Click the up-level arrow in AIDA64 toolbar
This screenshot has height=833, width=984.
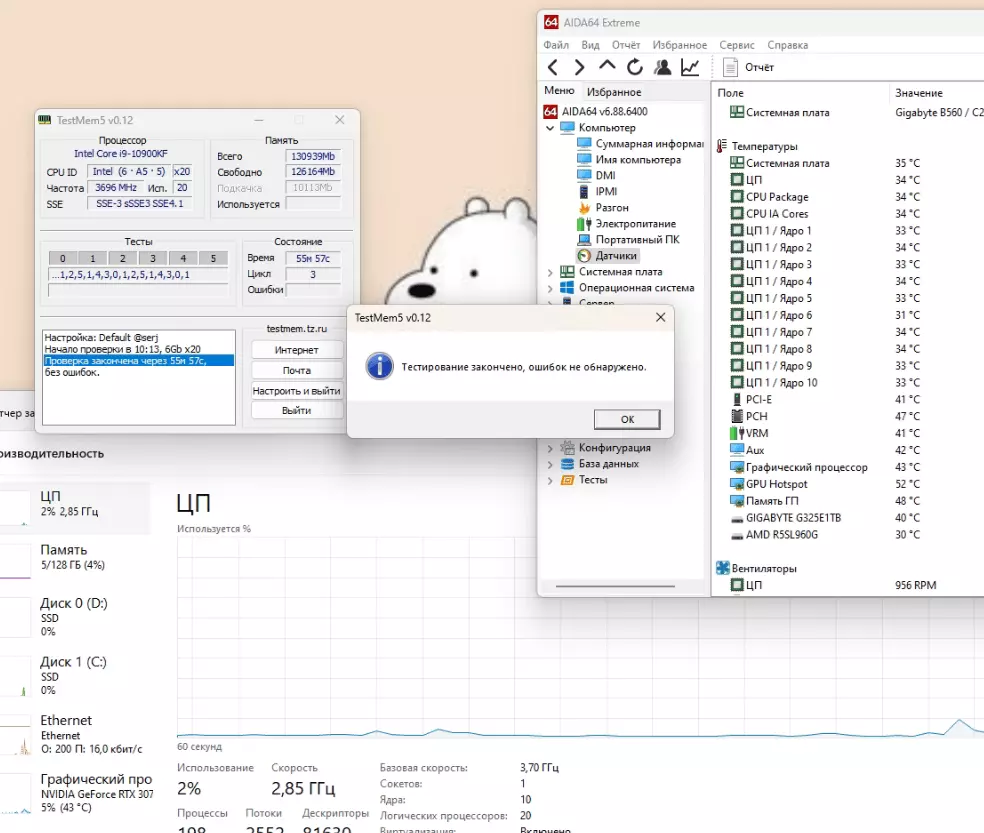point(607,65)
